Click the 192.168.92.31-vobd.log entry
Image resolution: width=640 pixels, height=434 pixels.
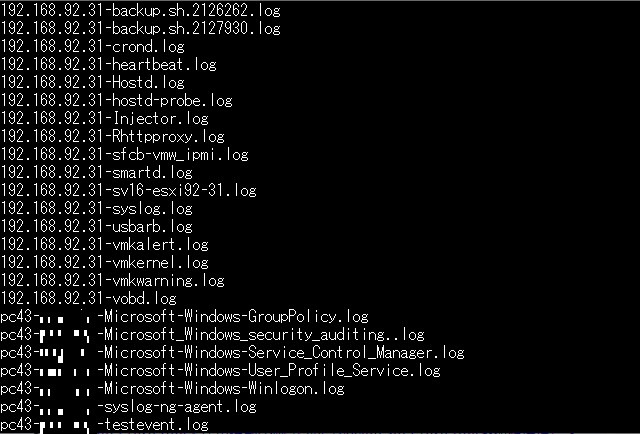pyautogui.click(x=88, y=298)
